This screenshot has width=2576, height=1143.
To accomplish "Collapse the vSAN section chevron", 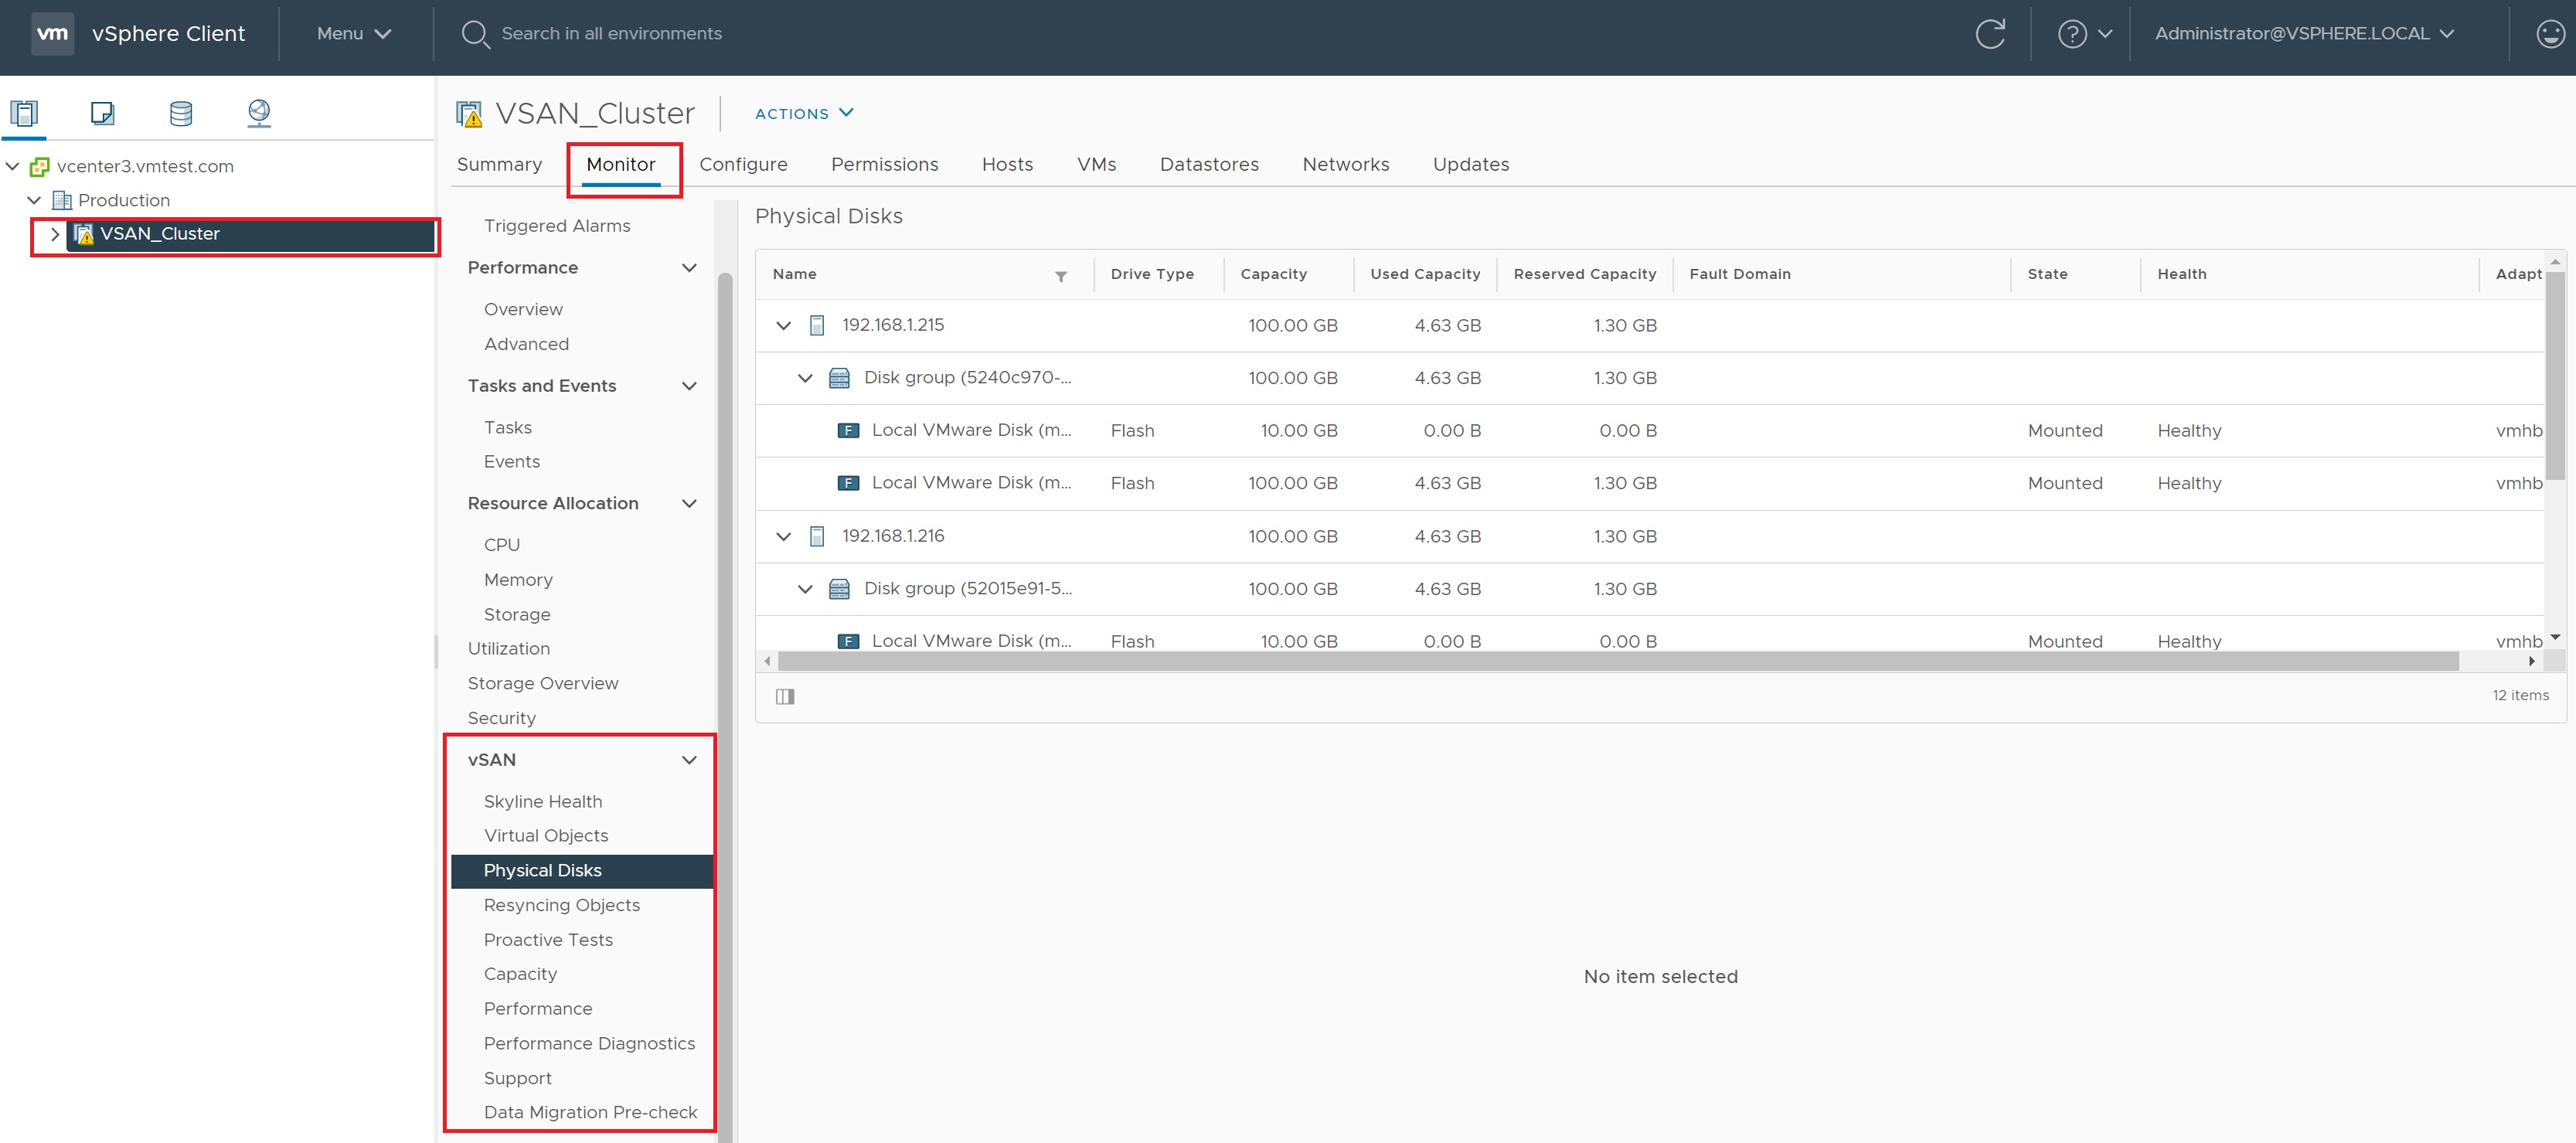I will point(689,760).
